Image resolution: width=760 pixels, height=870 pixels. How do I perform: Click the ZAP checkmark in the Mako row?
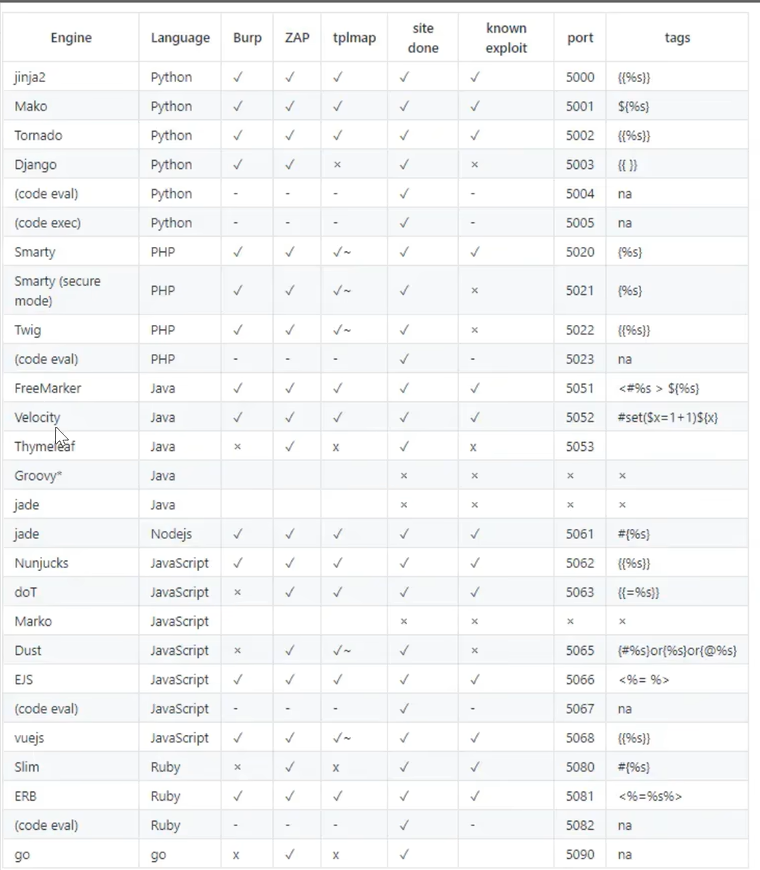point(290,106)
